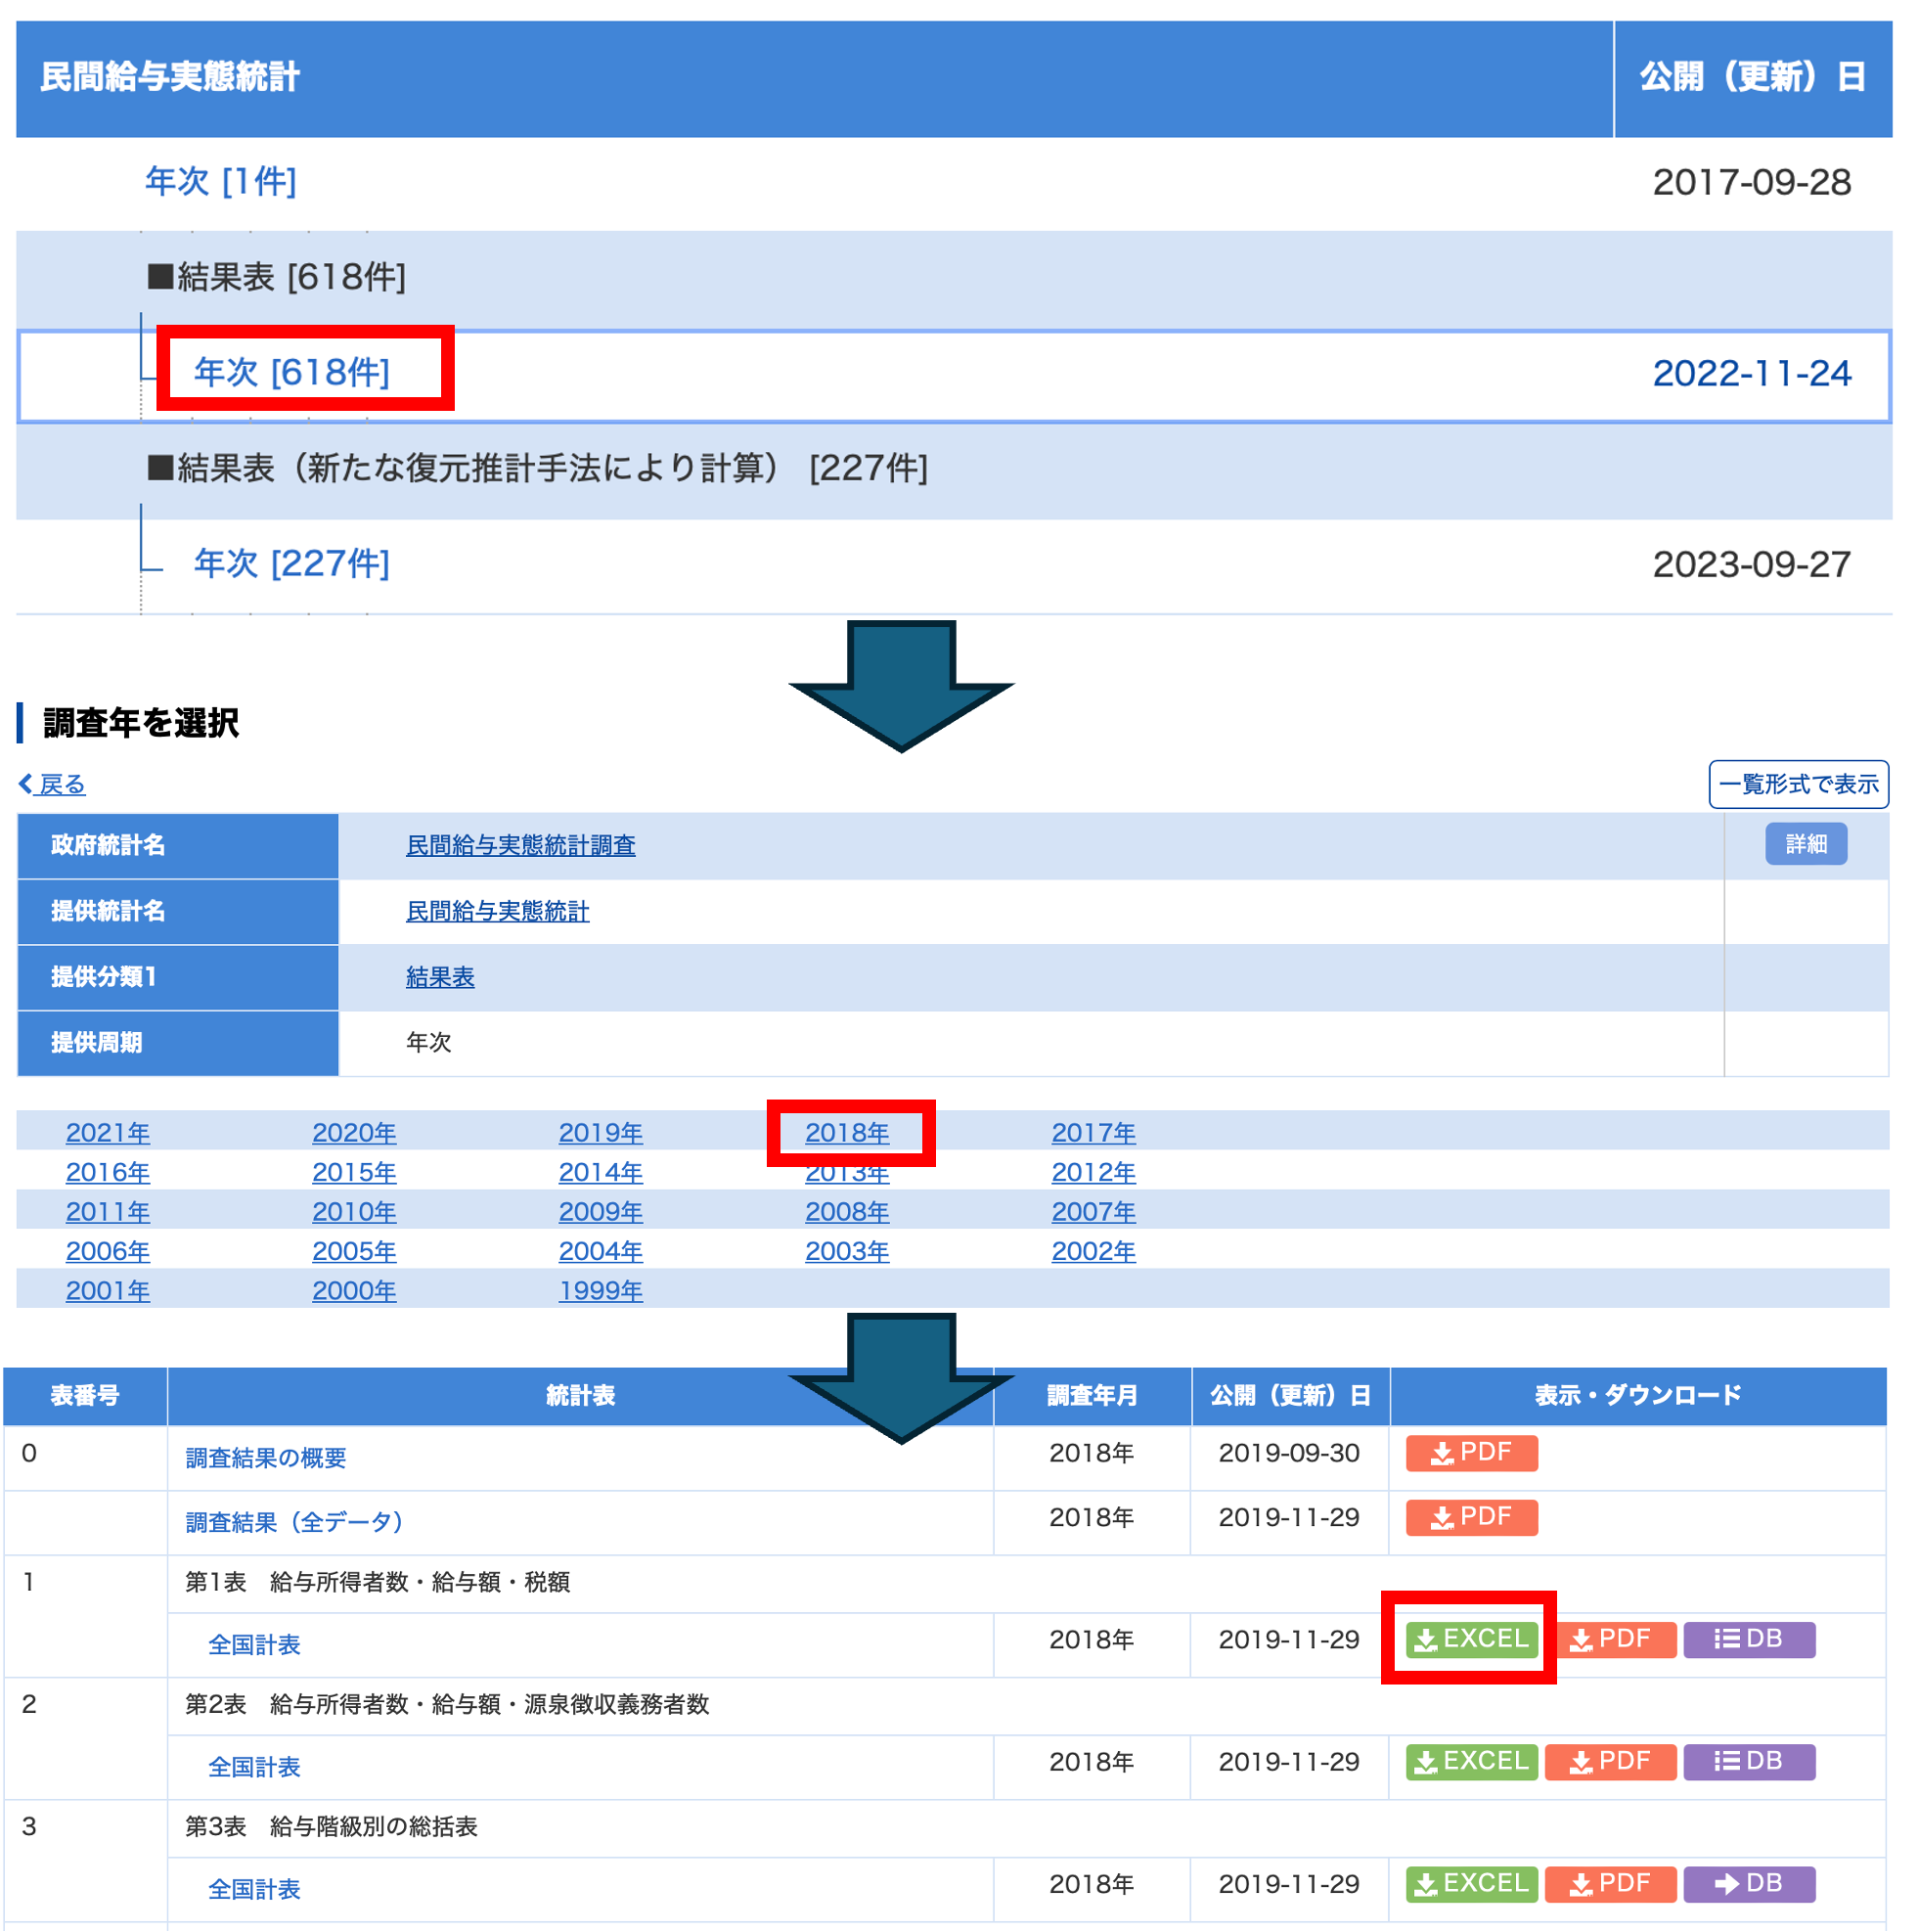This screenshot has width=1918, height=1932.
Task: Open 年次 [1件] tree entry
Action: tap(220, 181)
